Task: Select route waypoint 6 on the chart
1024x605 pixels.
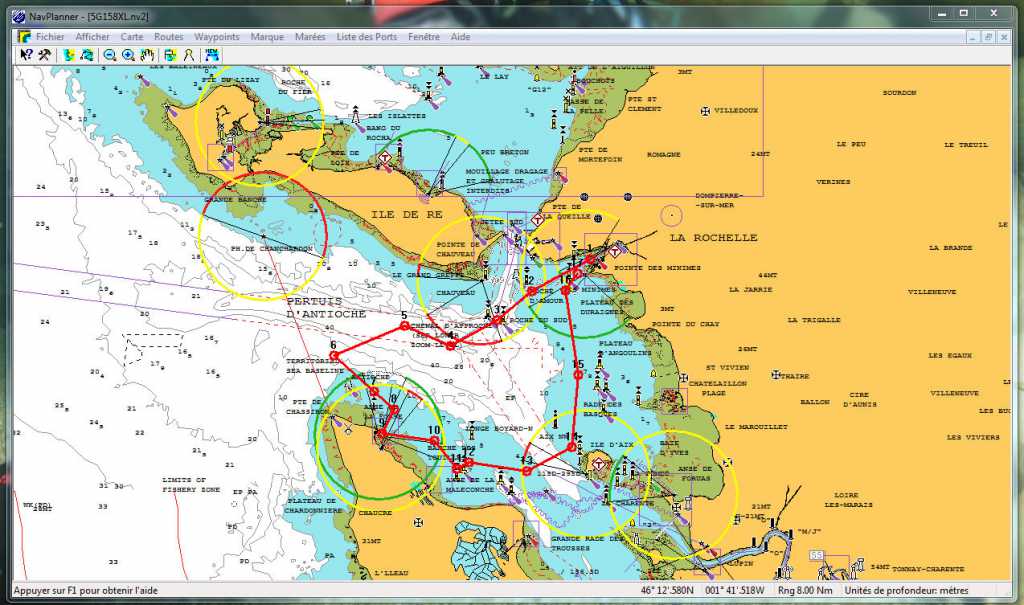Action: click(x=334, y=355)
